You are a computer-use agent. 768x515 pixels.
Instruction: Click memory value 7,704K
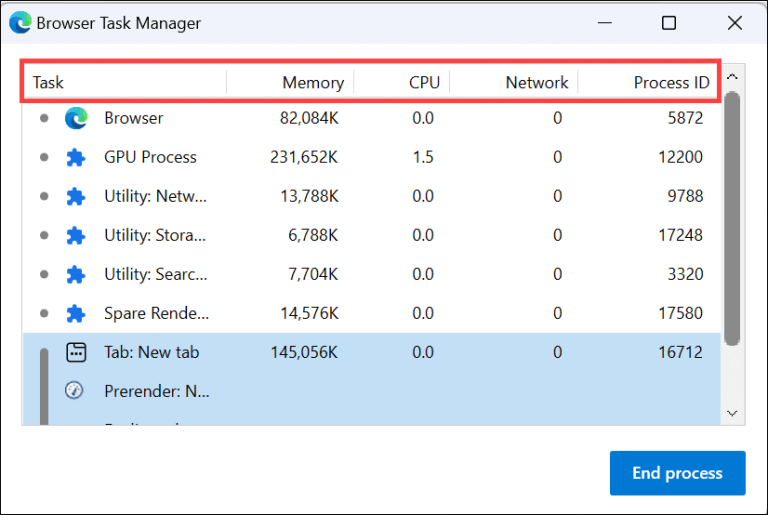[x=313, y=274]
